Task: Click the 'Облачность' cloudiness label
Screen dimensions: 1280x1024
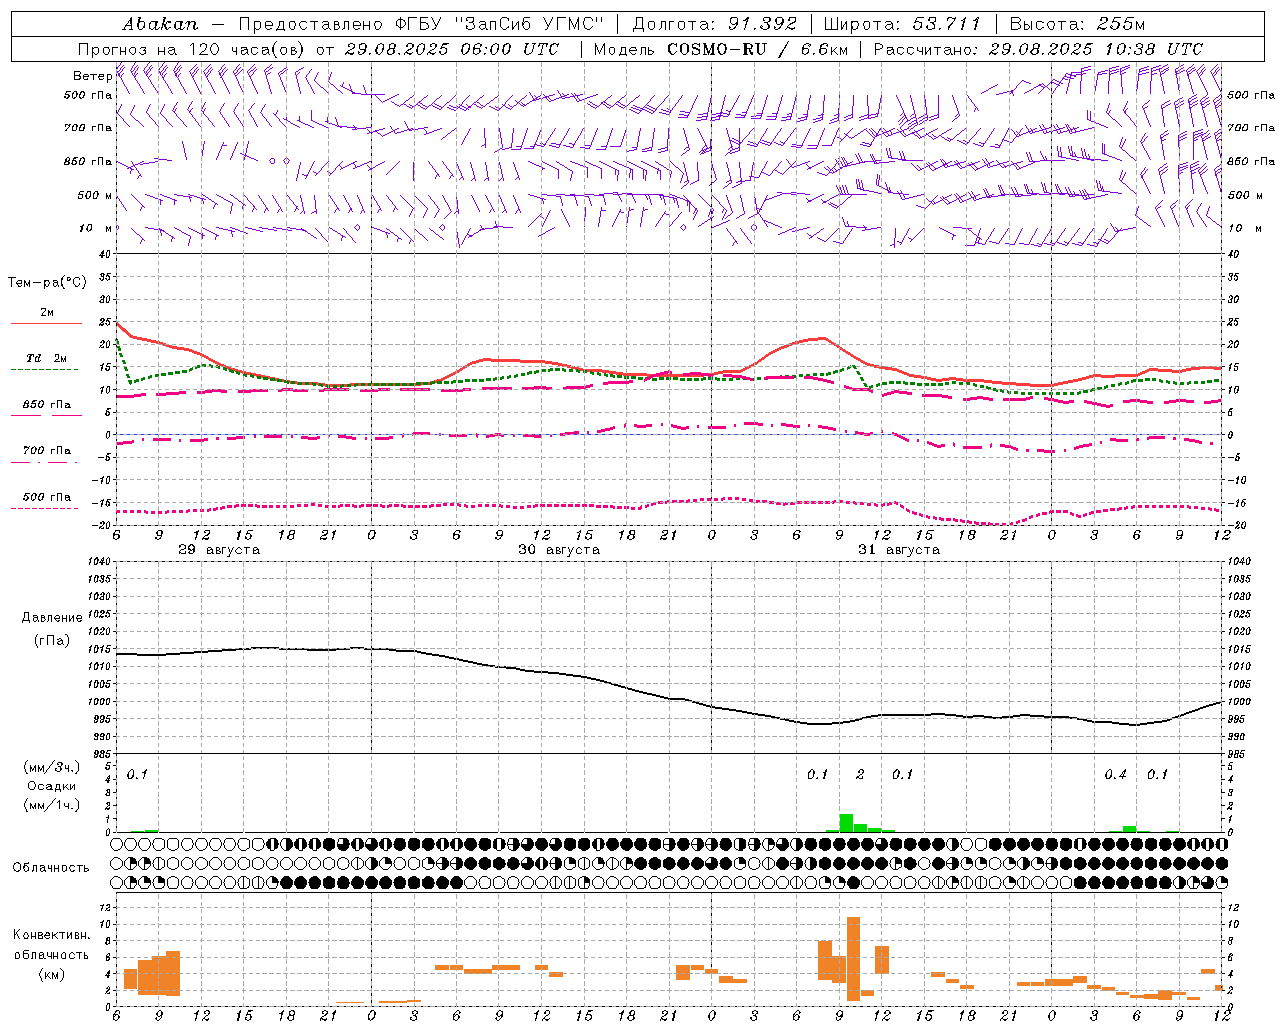Action: 51,868
